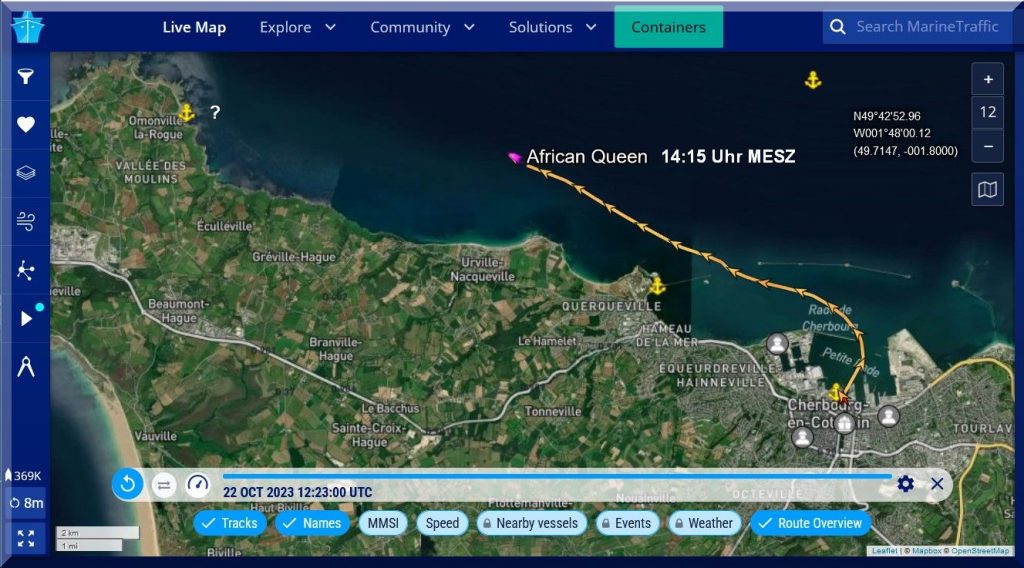1024x568 pixels.
Task: Expand the Community dropdown menu
Action: click(422, 27)
